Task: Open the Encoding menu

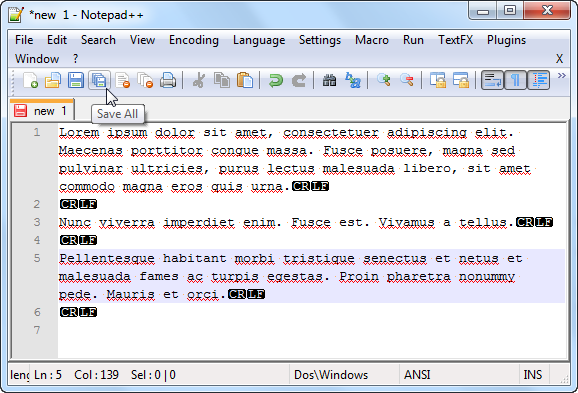Action: tap(194, 40)
